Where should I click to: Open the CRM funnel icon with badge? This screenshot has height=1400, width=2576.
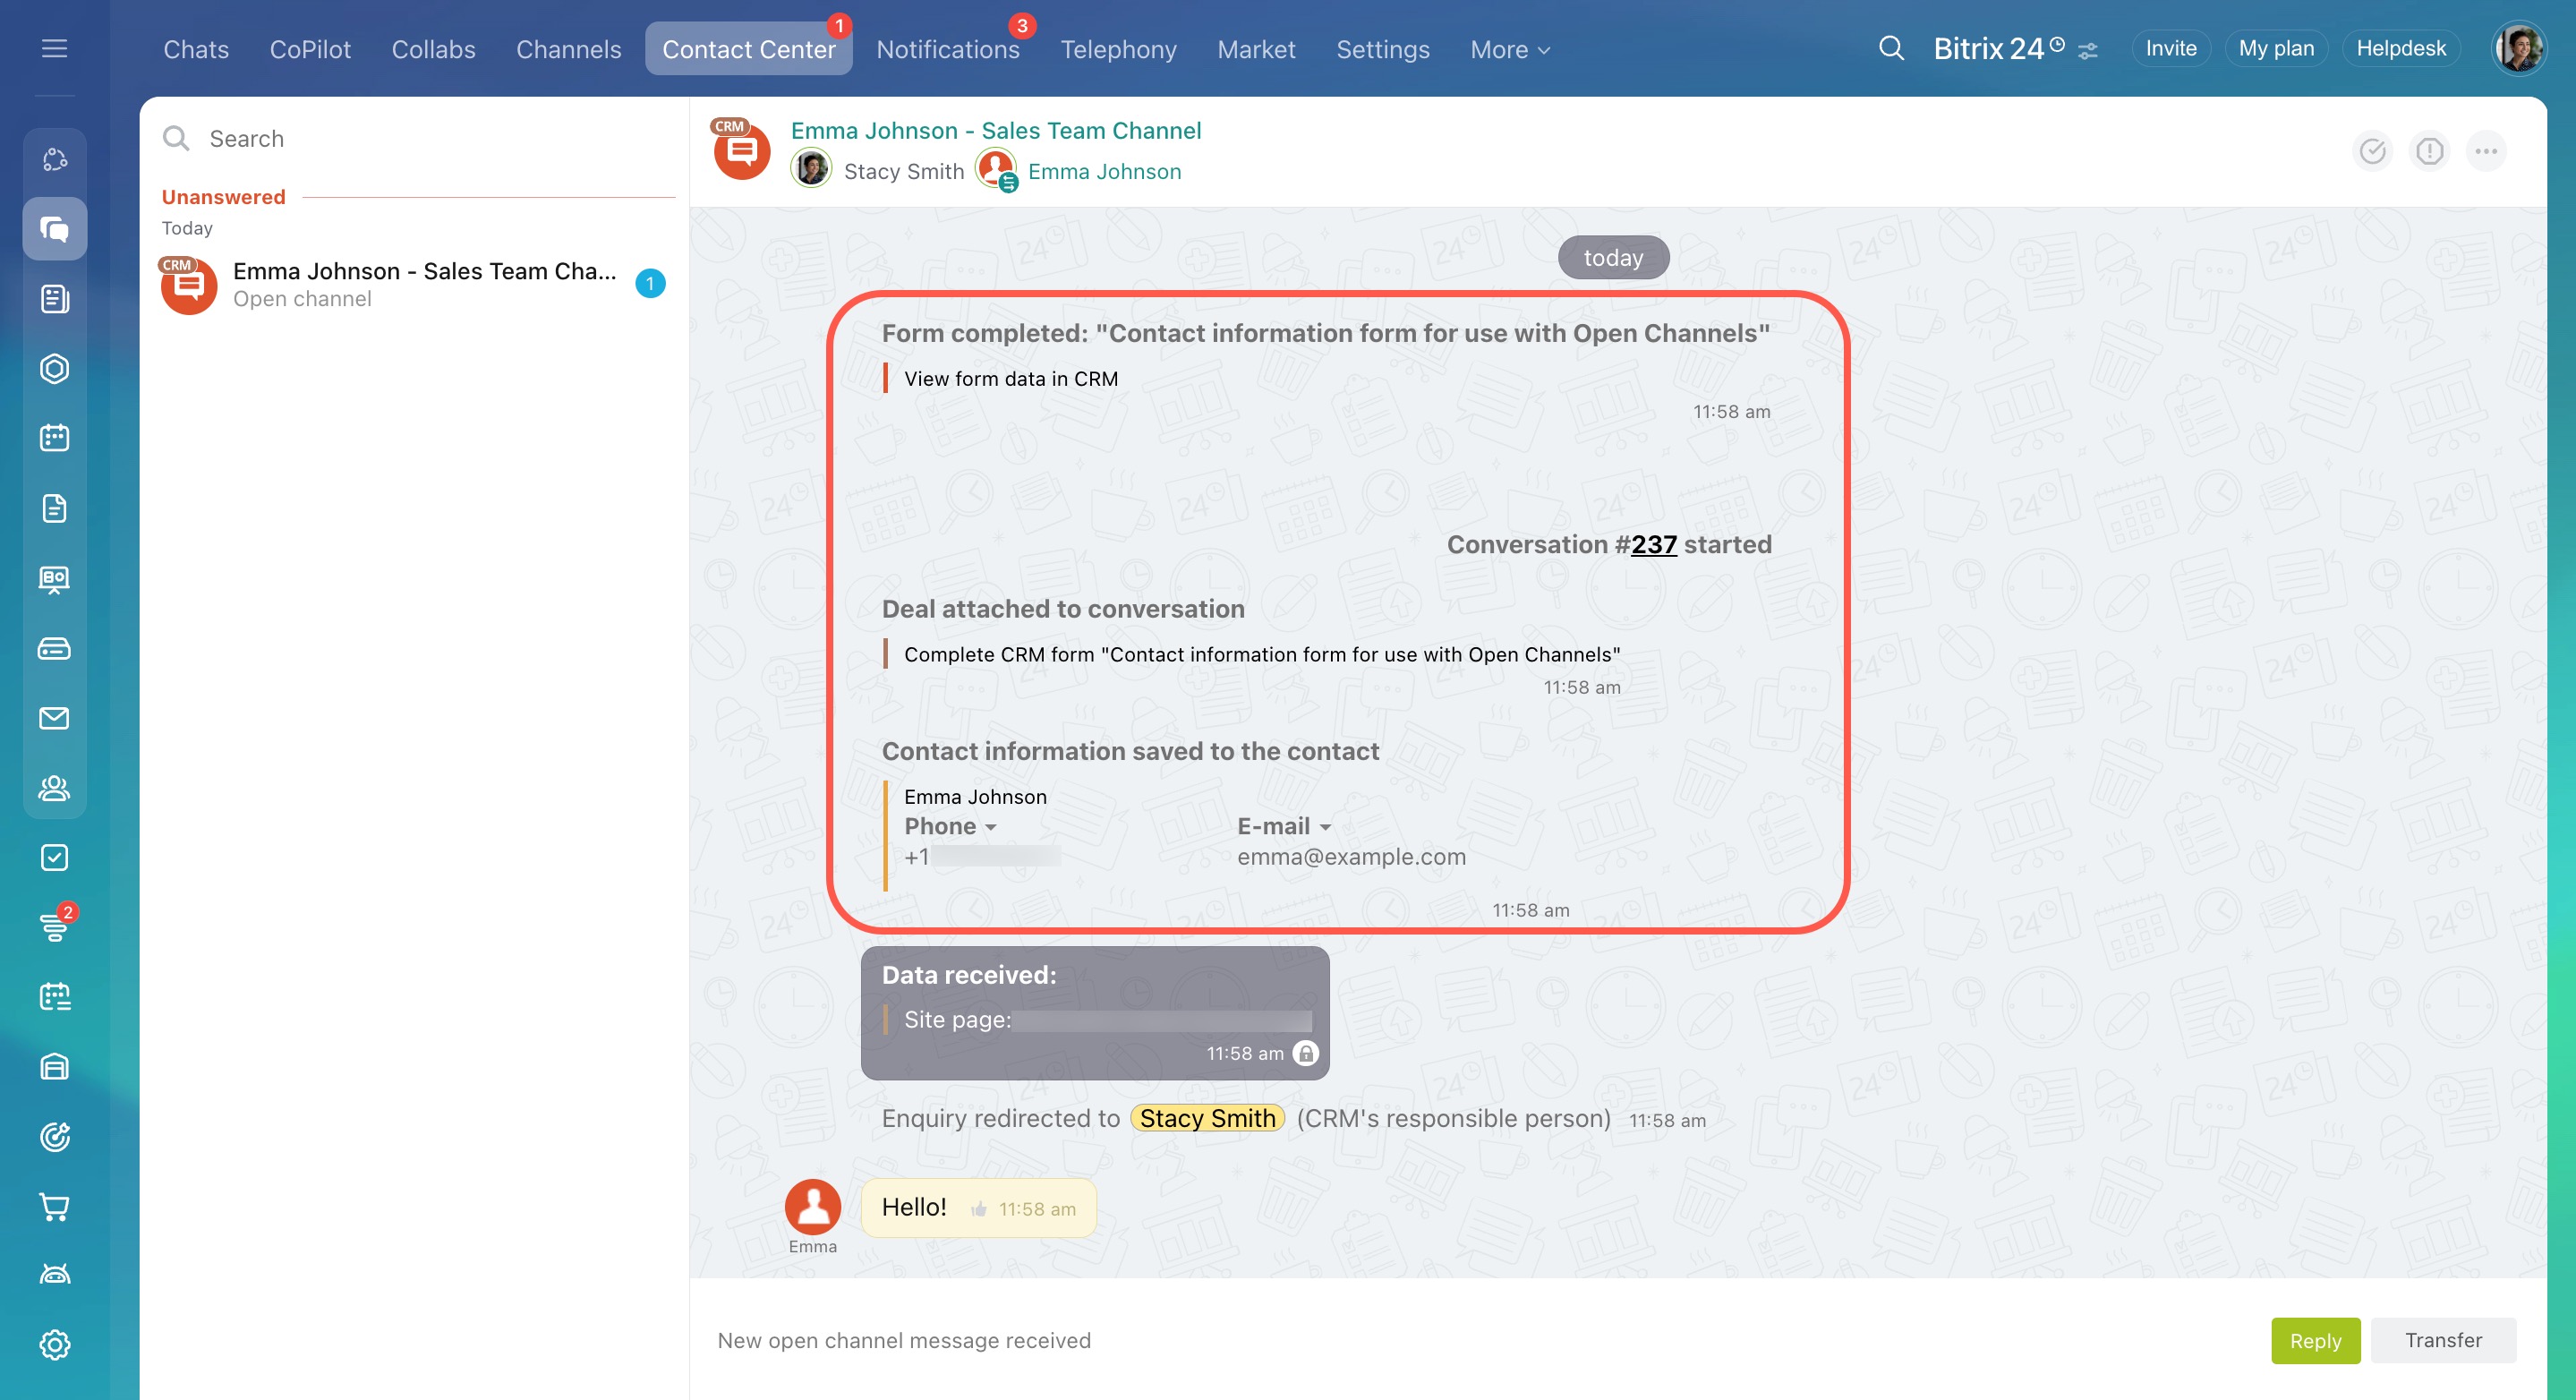54,927
